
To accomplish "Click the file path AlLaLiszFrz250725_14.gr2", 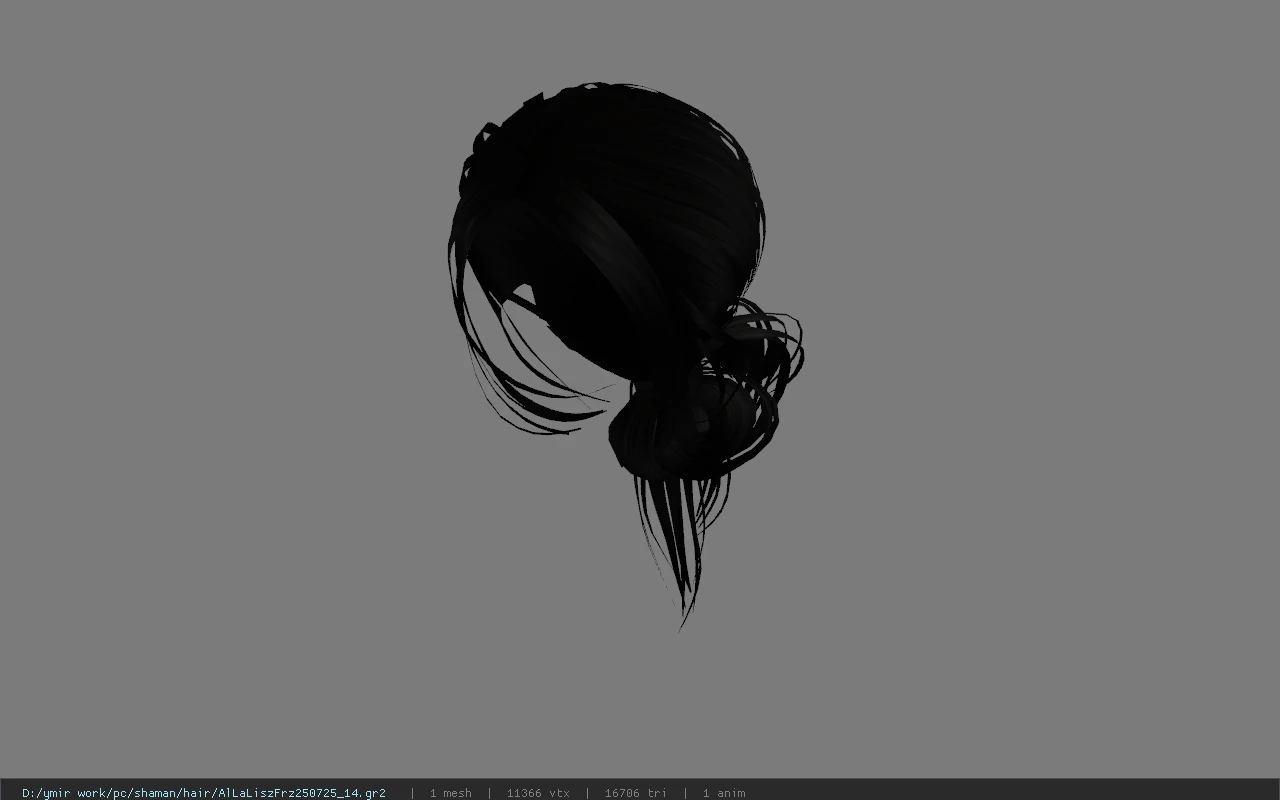I will pyautogui.click(x=204, y=793).
